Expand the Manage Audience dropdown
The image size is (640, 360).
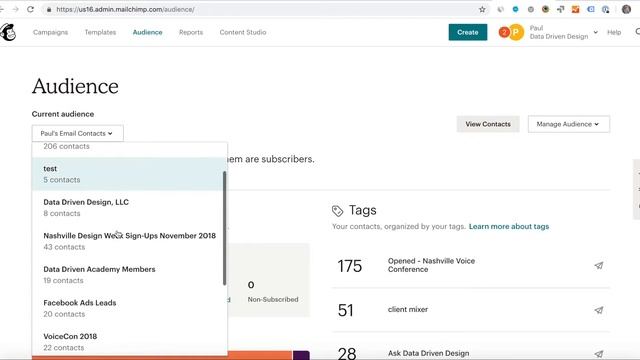pyautogui.click(x=569, y=124)
